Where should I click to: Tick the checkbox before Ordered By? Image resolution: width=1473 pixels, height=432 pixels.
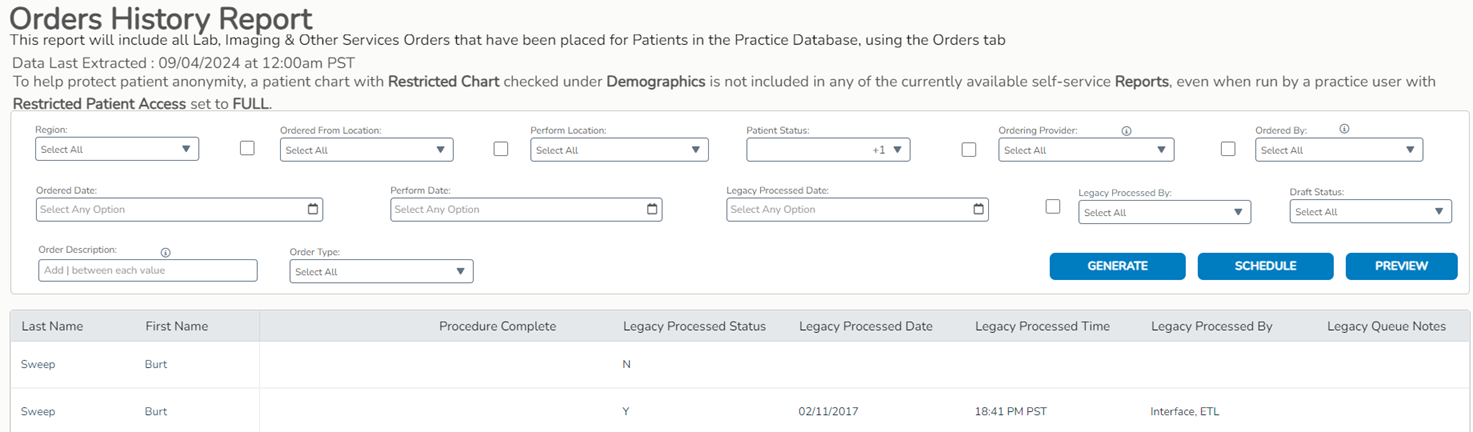pos(1228,148)
